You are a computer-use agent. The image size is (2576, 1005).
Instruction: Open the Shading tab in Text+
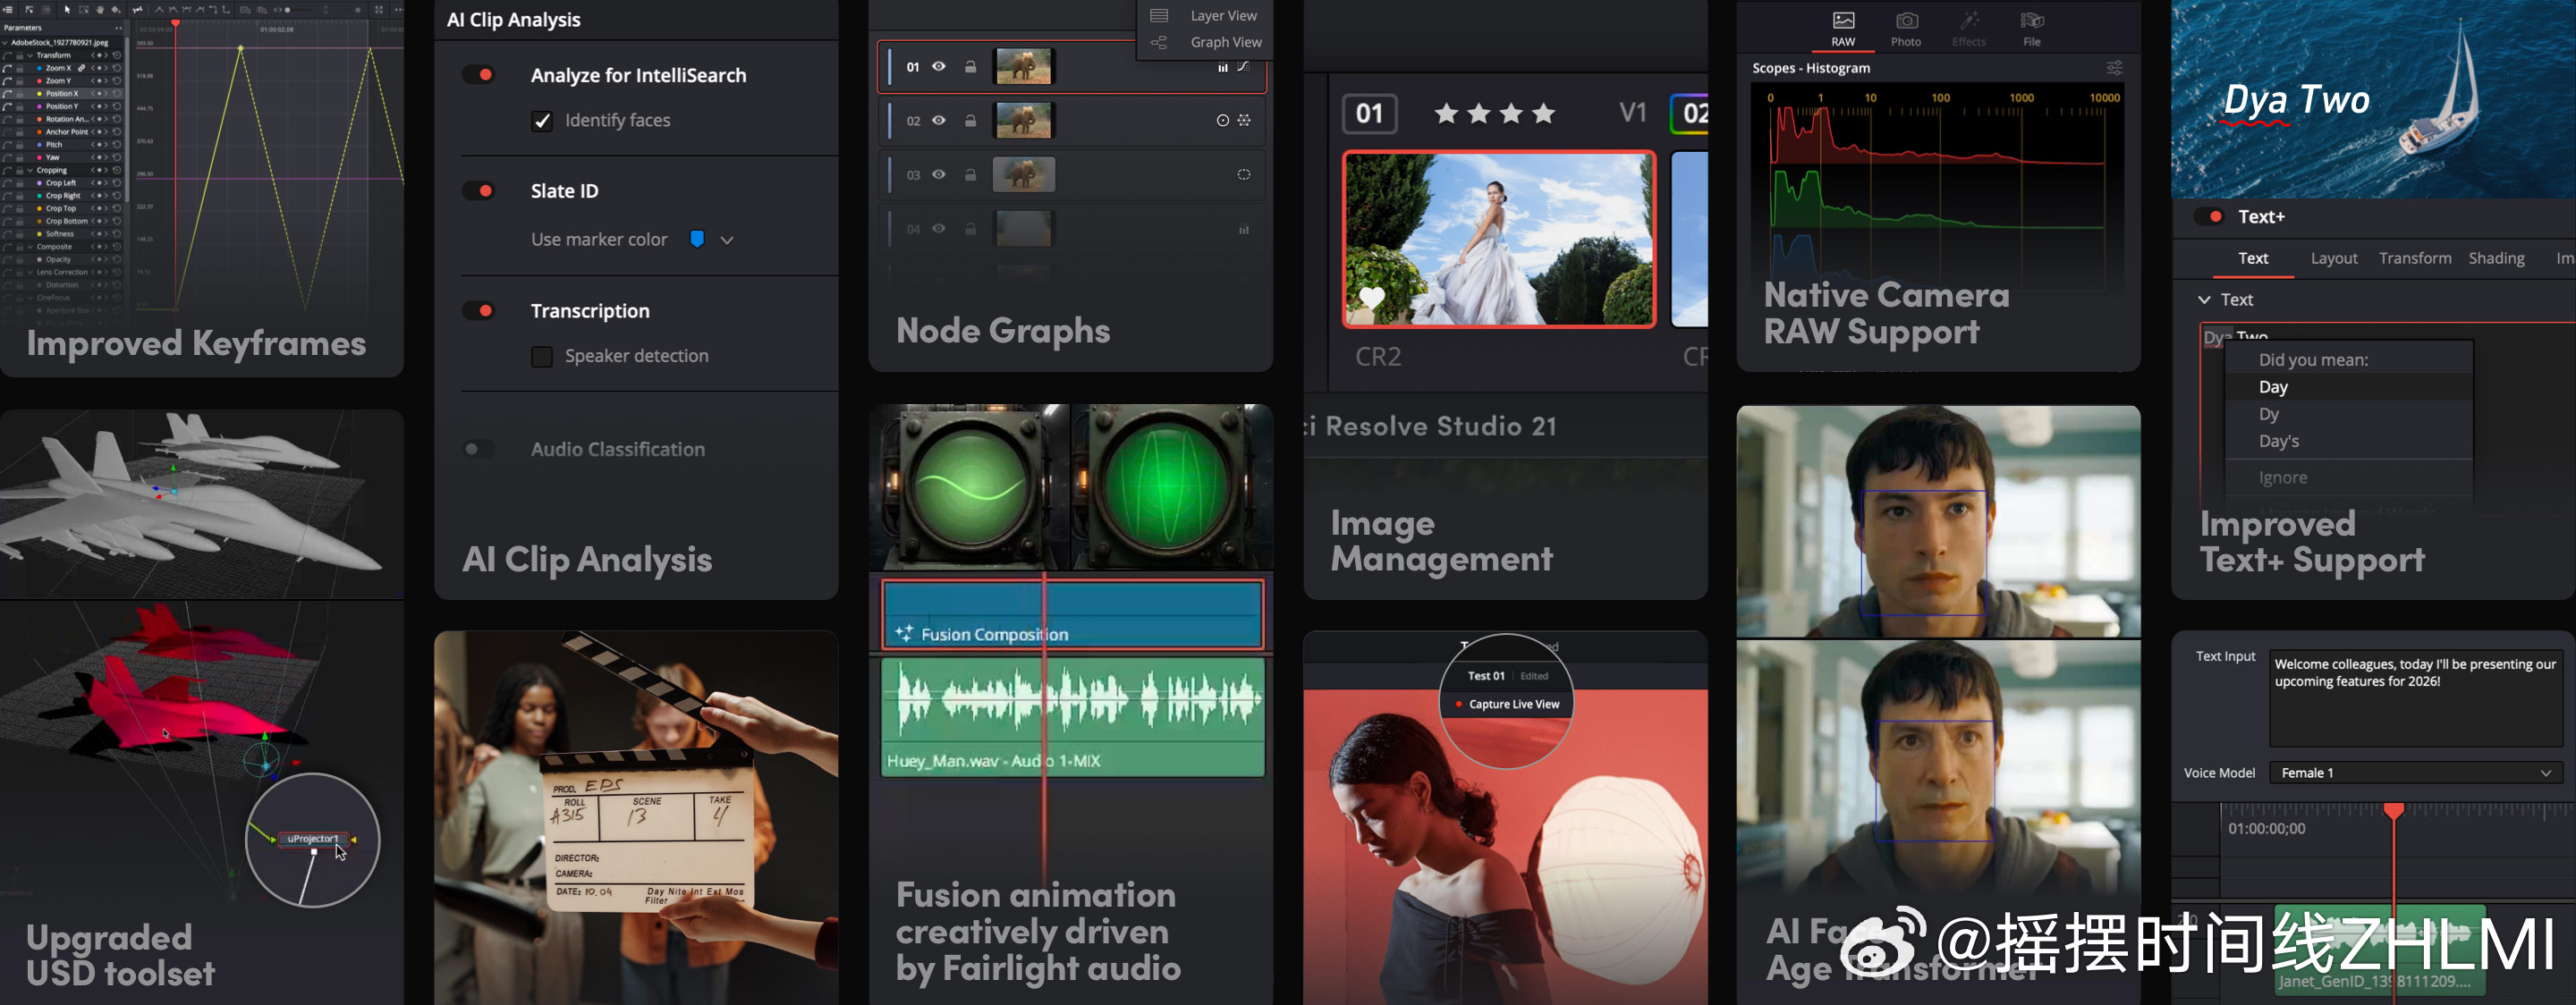click(2496, 258)
